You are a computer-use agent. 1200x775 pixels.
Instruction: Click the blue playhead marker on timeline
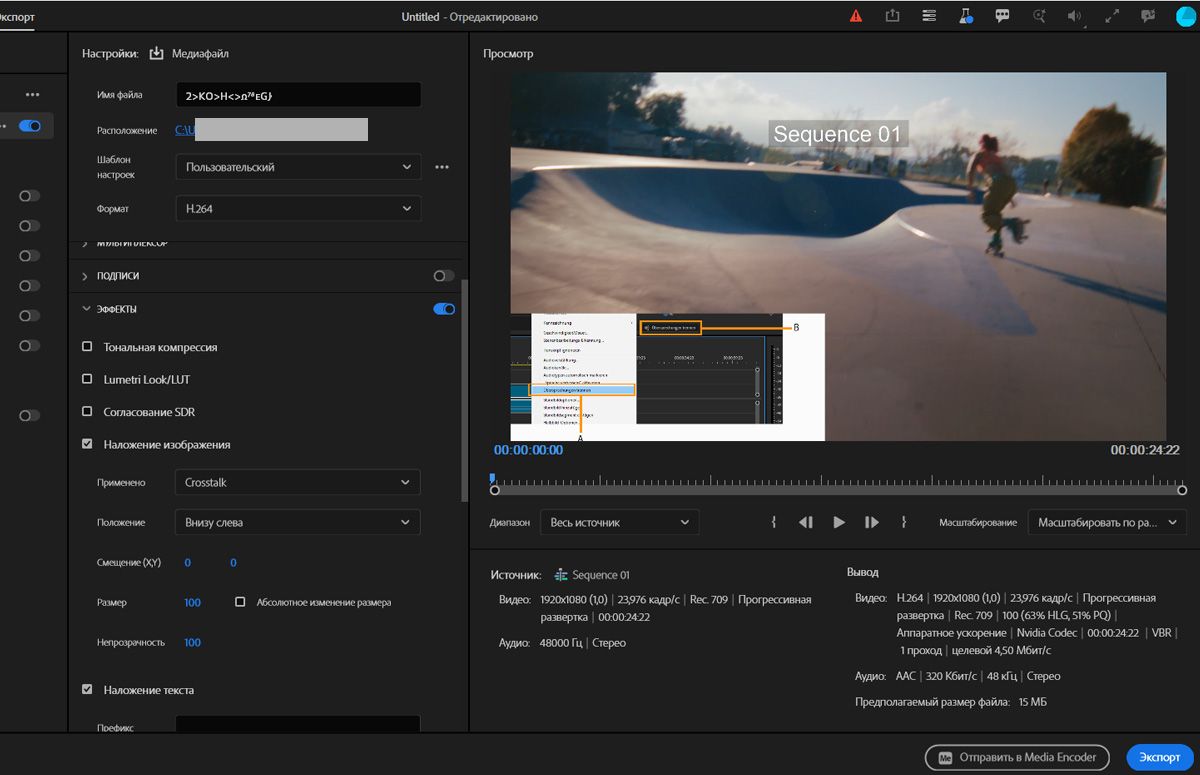pyautogui.click(x=492, y=477)
